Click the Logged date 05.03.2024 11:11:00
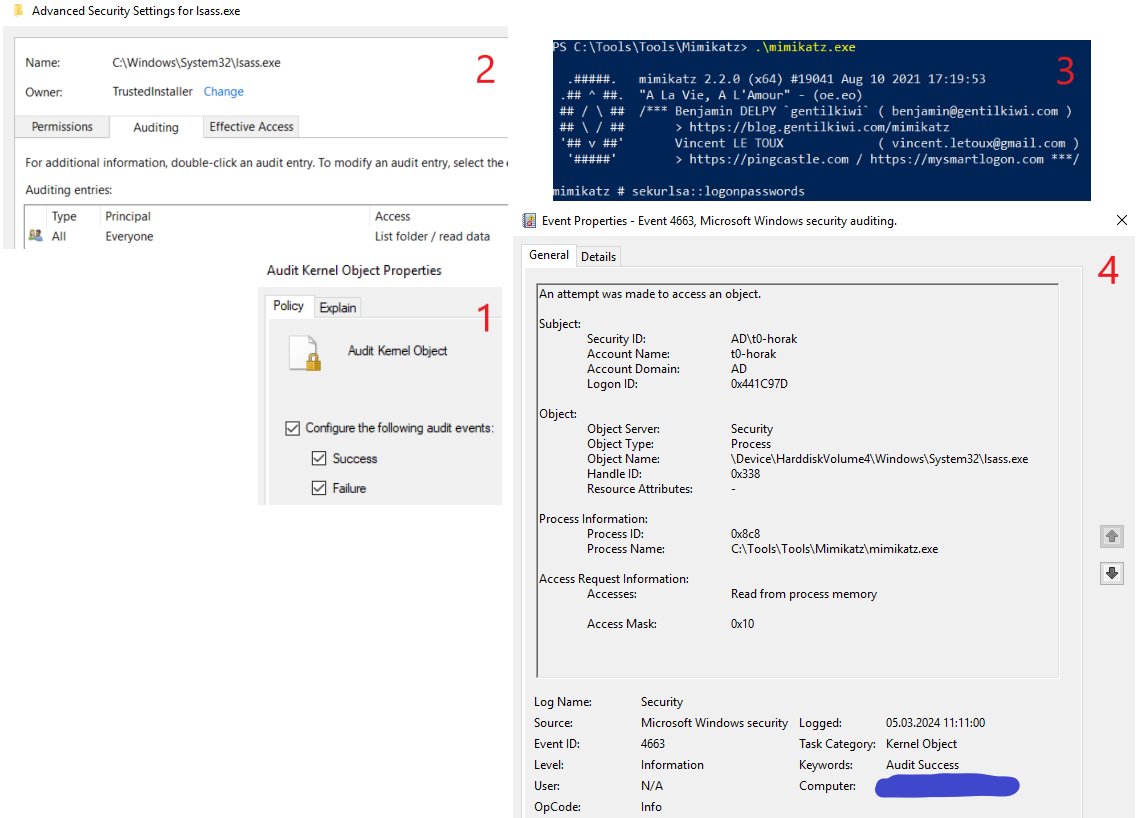The width and height of the screenshot is (1136, 818). [935, 723]
